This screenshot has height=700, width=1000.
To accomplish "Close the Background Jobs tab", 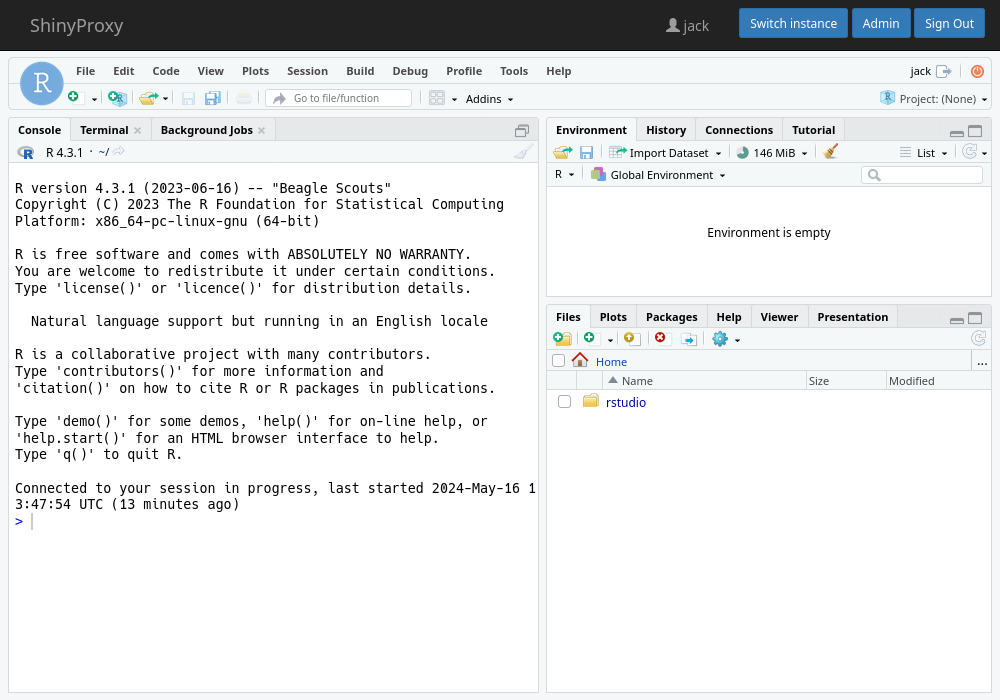I will click(x=261, y=131).
